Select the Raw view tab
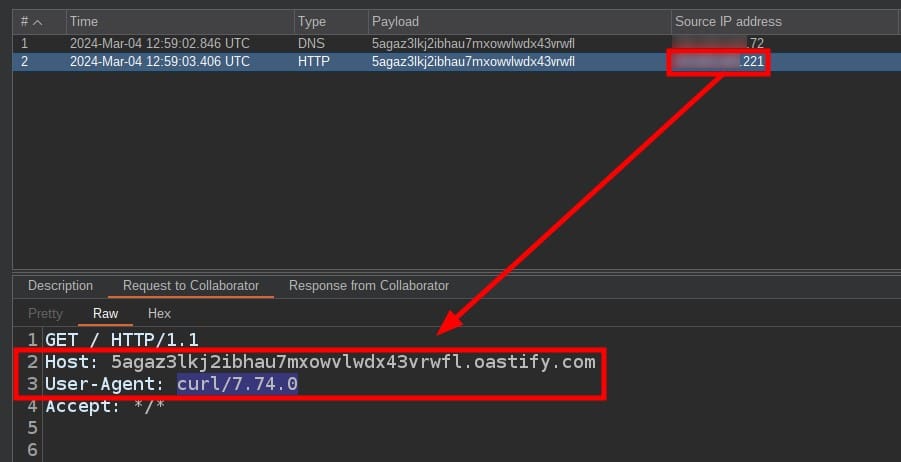 [x=105, y=314]
